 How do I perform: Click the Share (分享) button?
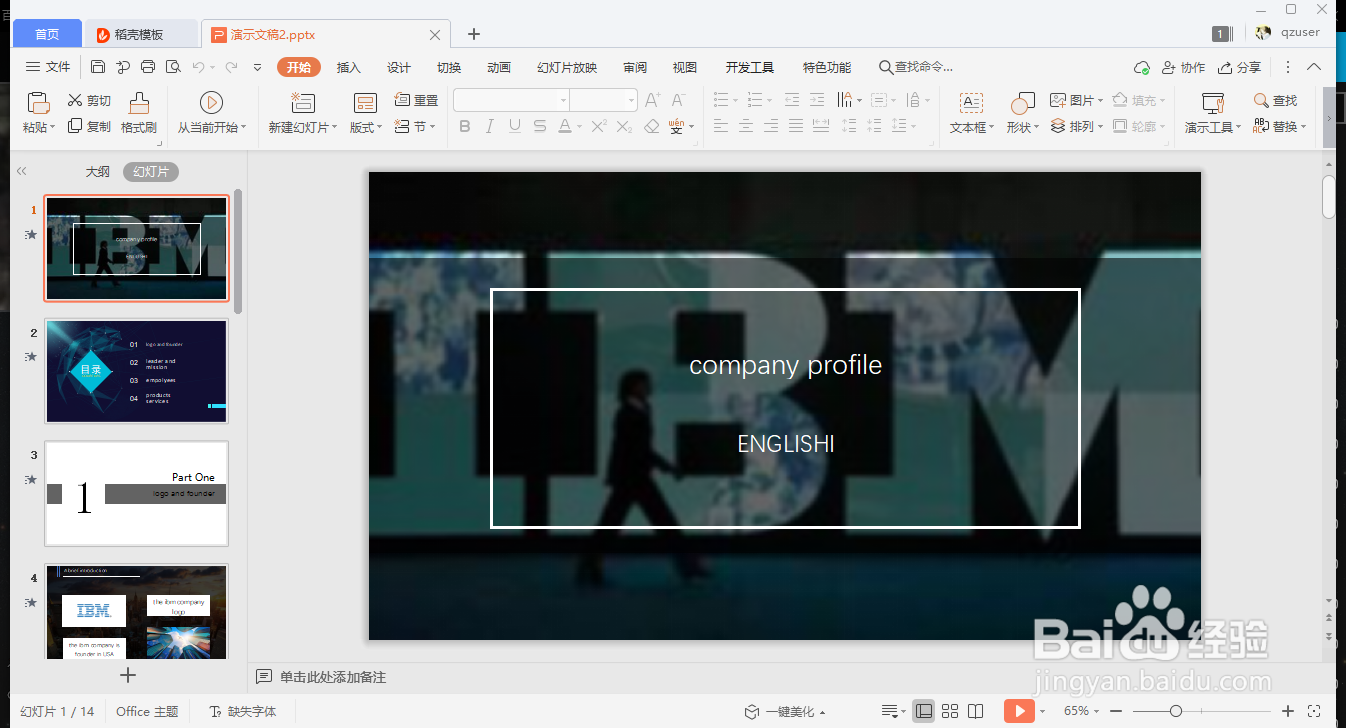tap(1239, 67)
